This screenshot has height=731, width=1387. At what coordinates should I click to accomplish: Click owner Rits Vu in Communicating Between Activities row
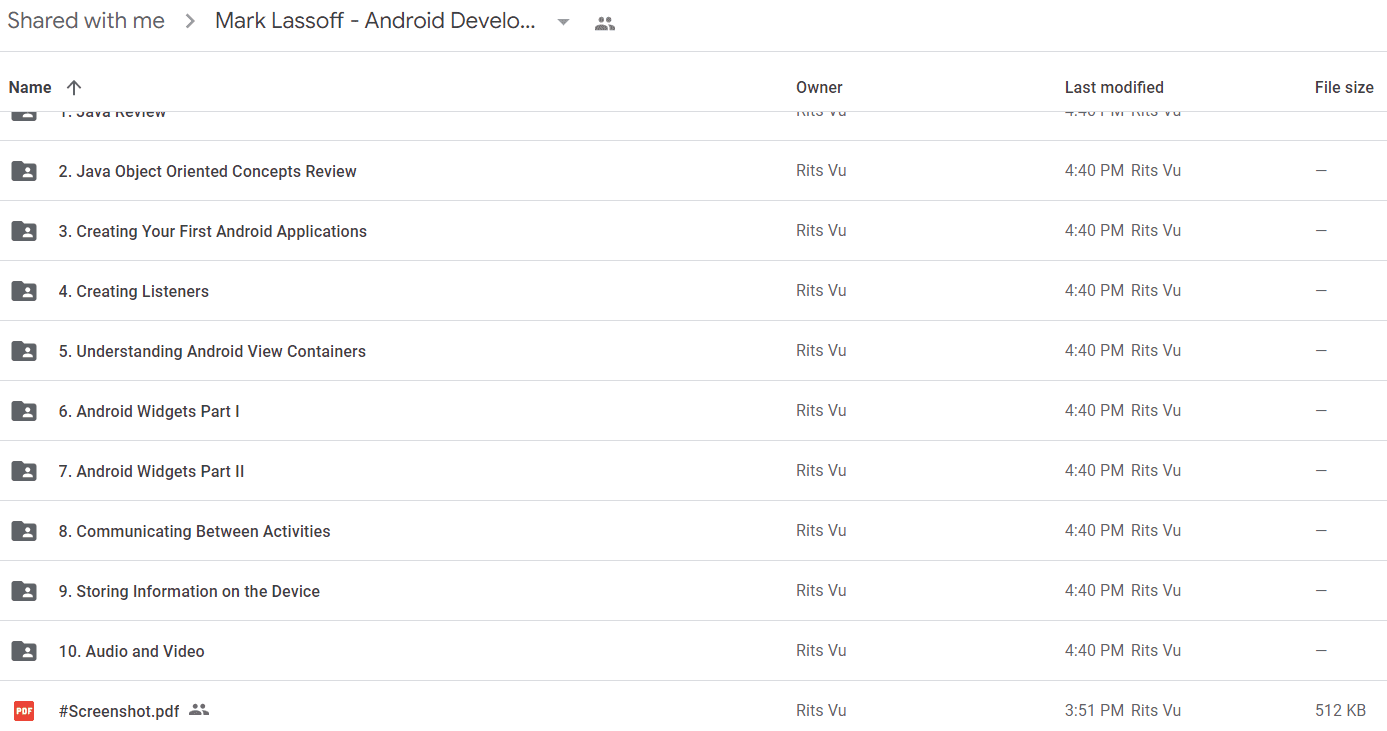821,530
